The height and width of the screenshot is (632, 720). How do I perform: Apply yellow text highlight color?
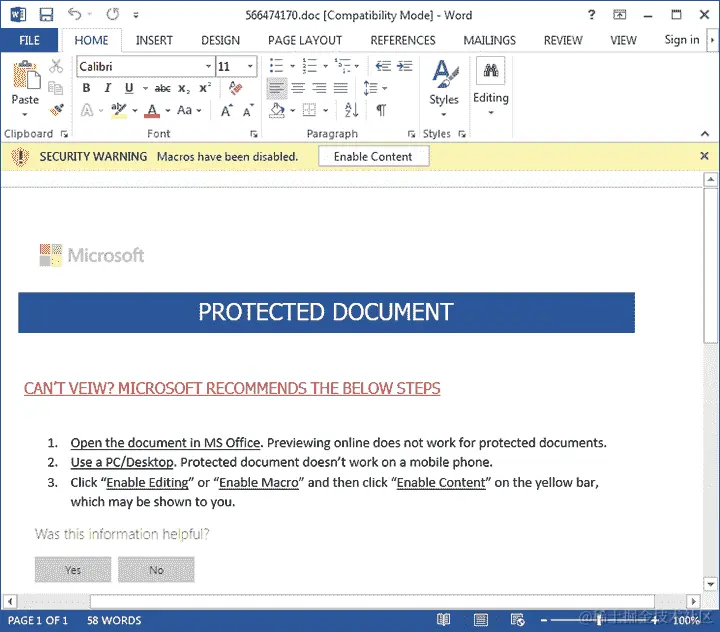pyautogui.click(x=118, y=110)
